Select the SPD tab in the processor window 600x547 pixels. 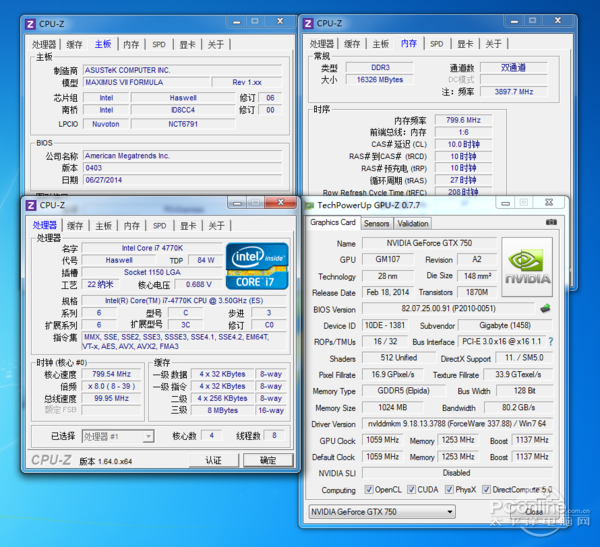coord(159,226)
